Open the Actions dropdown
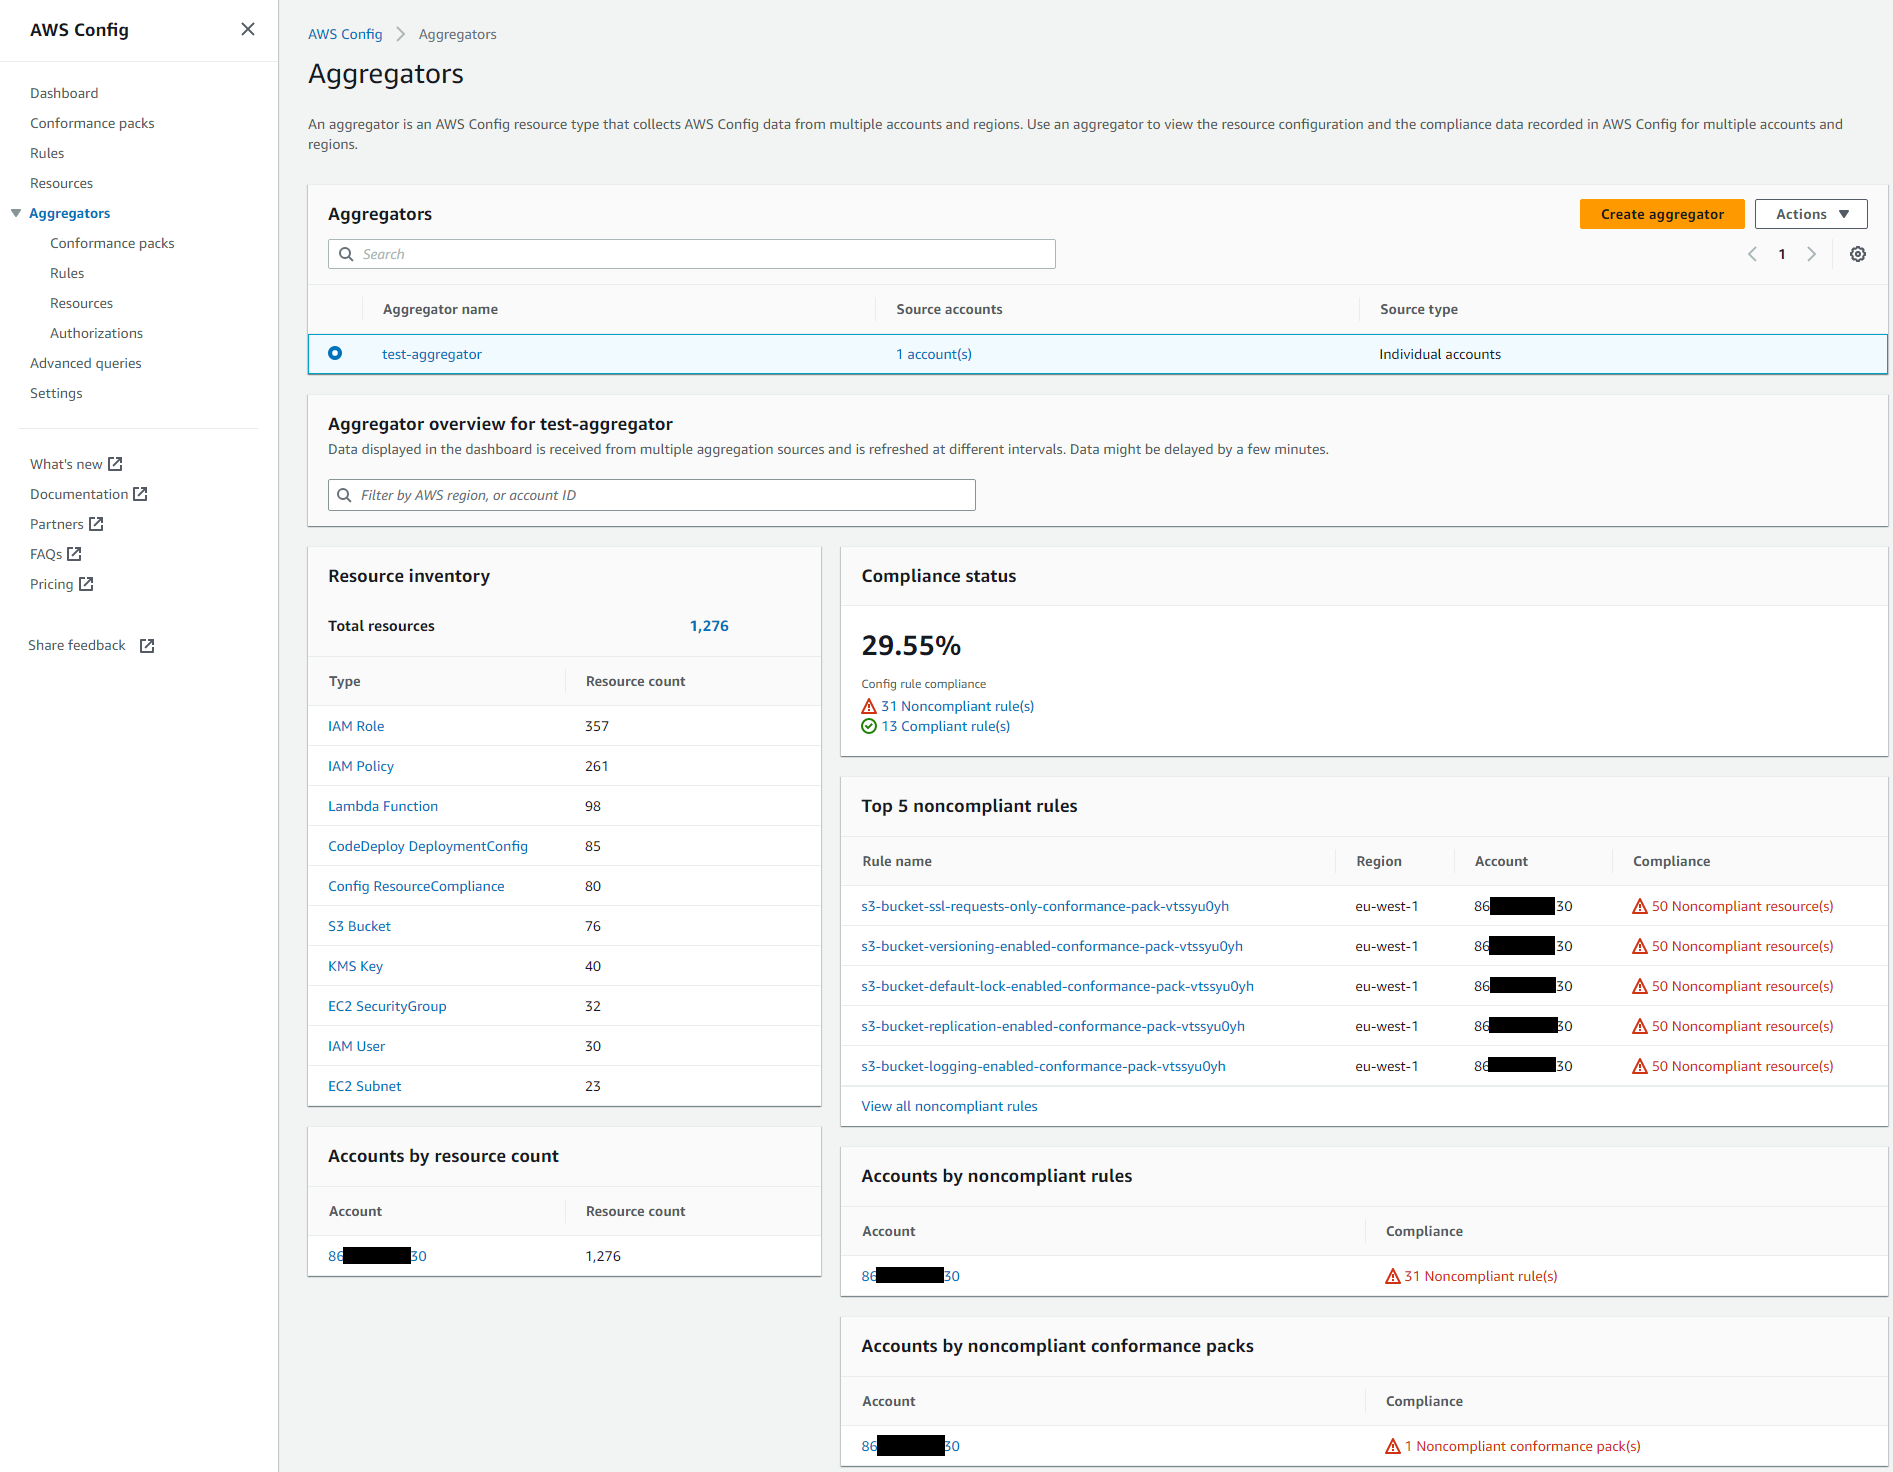This screenshot has width=1893, height=1472. (1810, 213)
